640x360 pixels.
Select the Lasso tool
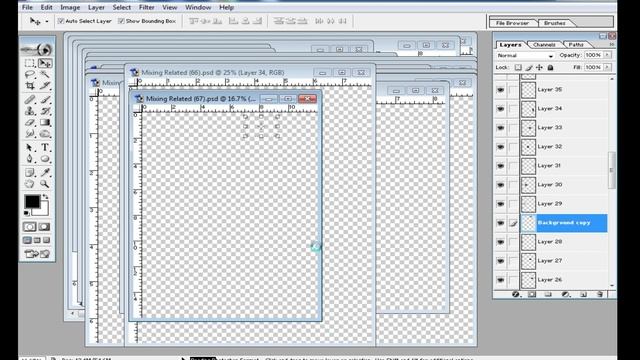29,75
